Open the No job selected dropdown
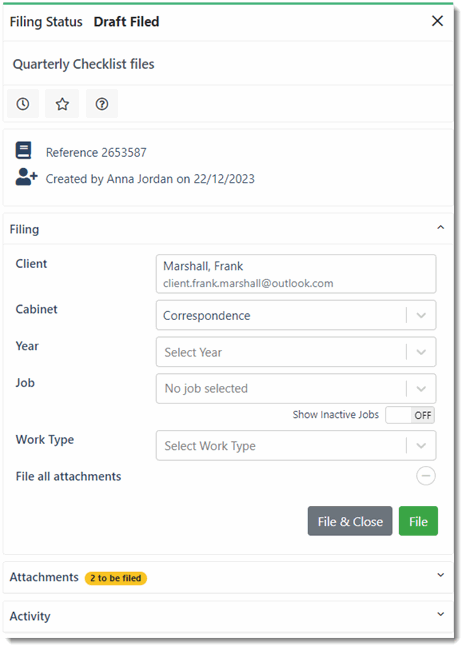 296,388
